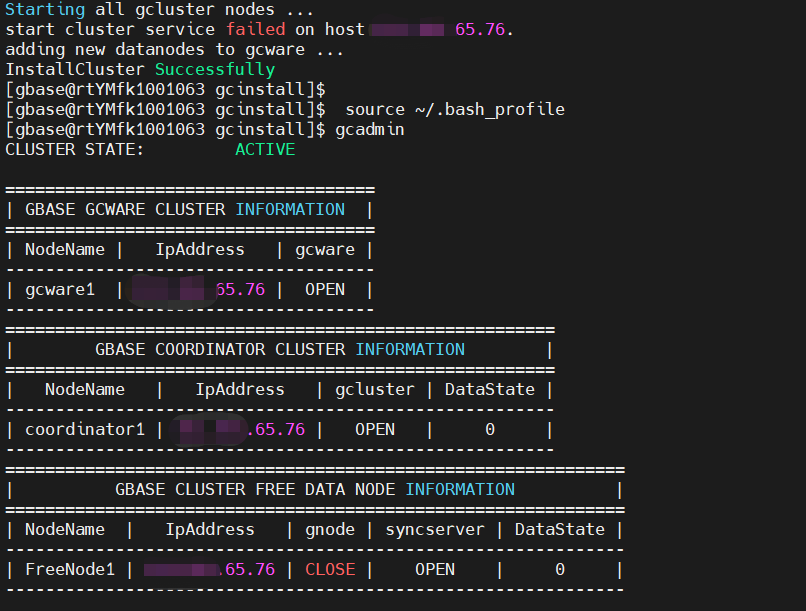
Task: Click the OPEN status in coordinator1 row
Action: [375, 430]
